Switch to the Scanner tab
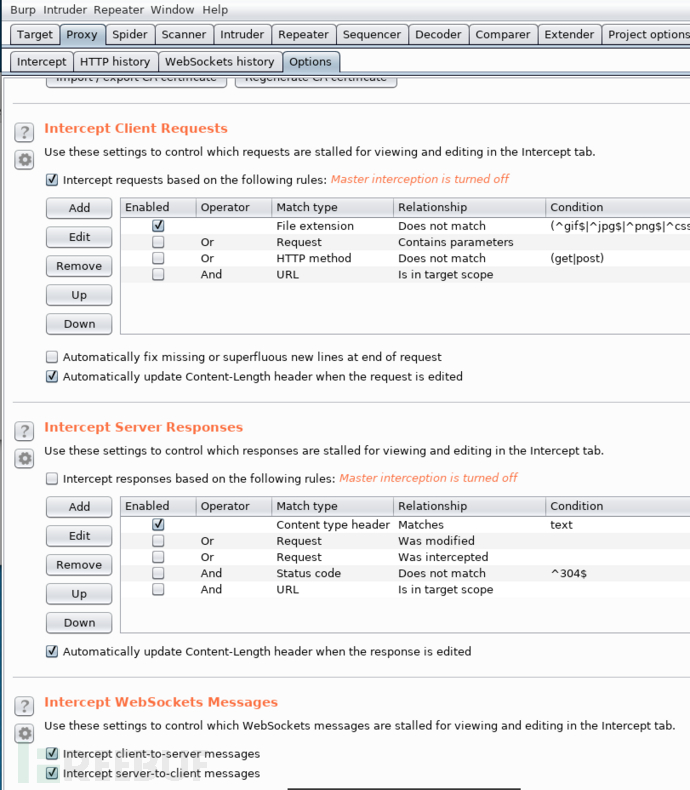This screenshot has height=790, width=690. pos(184,34)
